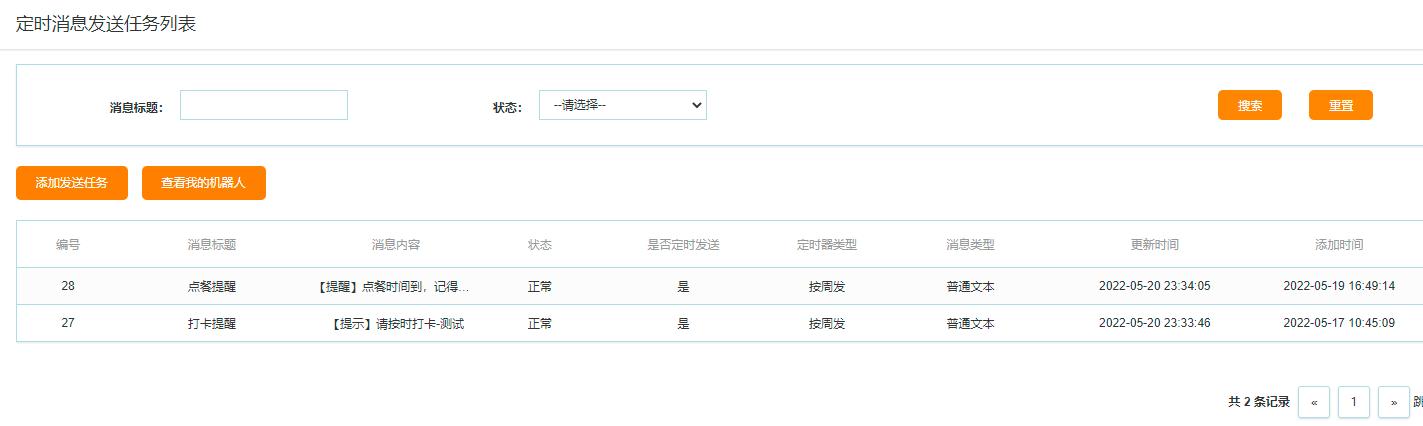Click 按周发 in the 打卡提醒 row

827,324
